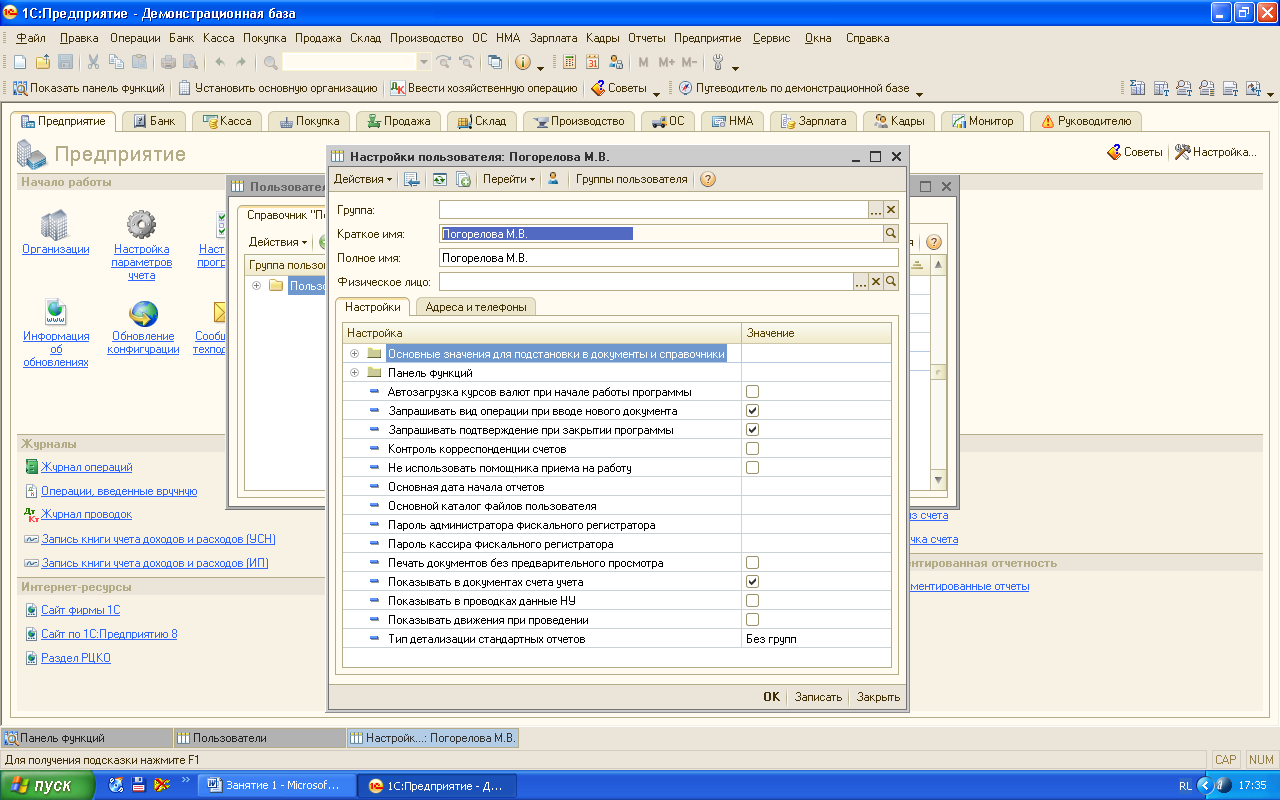The width and height of the screenshot is (1280, 800).
Task: Open Журнал операций link
Action: coord(87,467)
